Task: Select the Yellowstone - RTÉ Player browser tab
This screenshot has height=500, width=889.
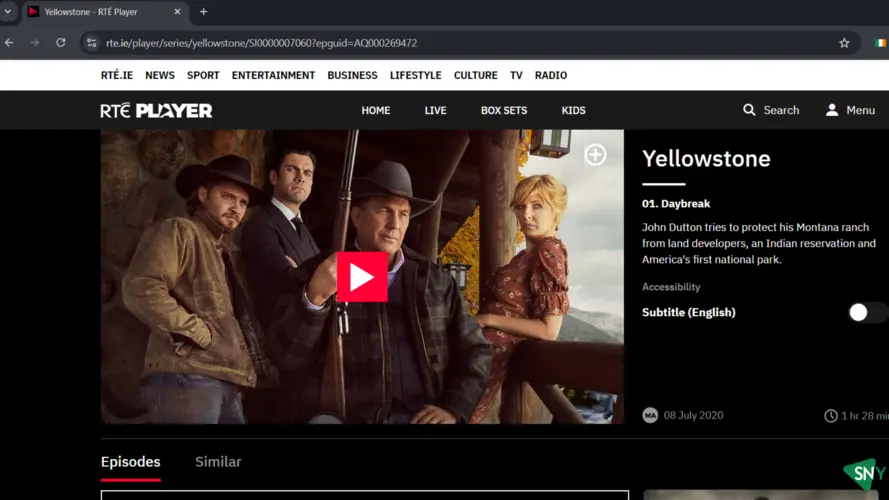Action: (x=105, y=12)
